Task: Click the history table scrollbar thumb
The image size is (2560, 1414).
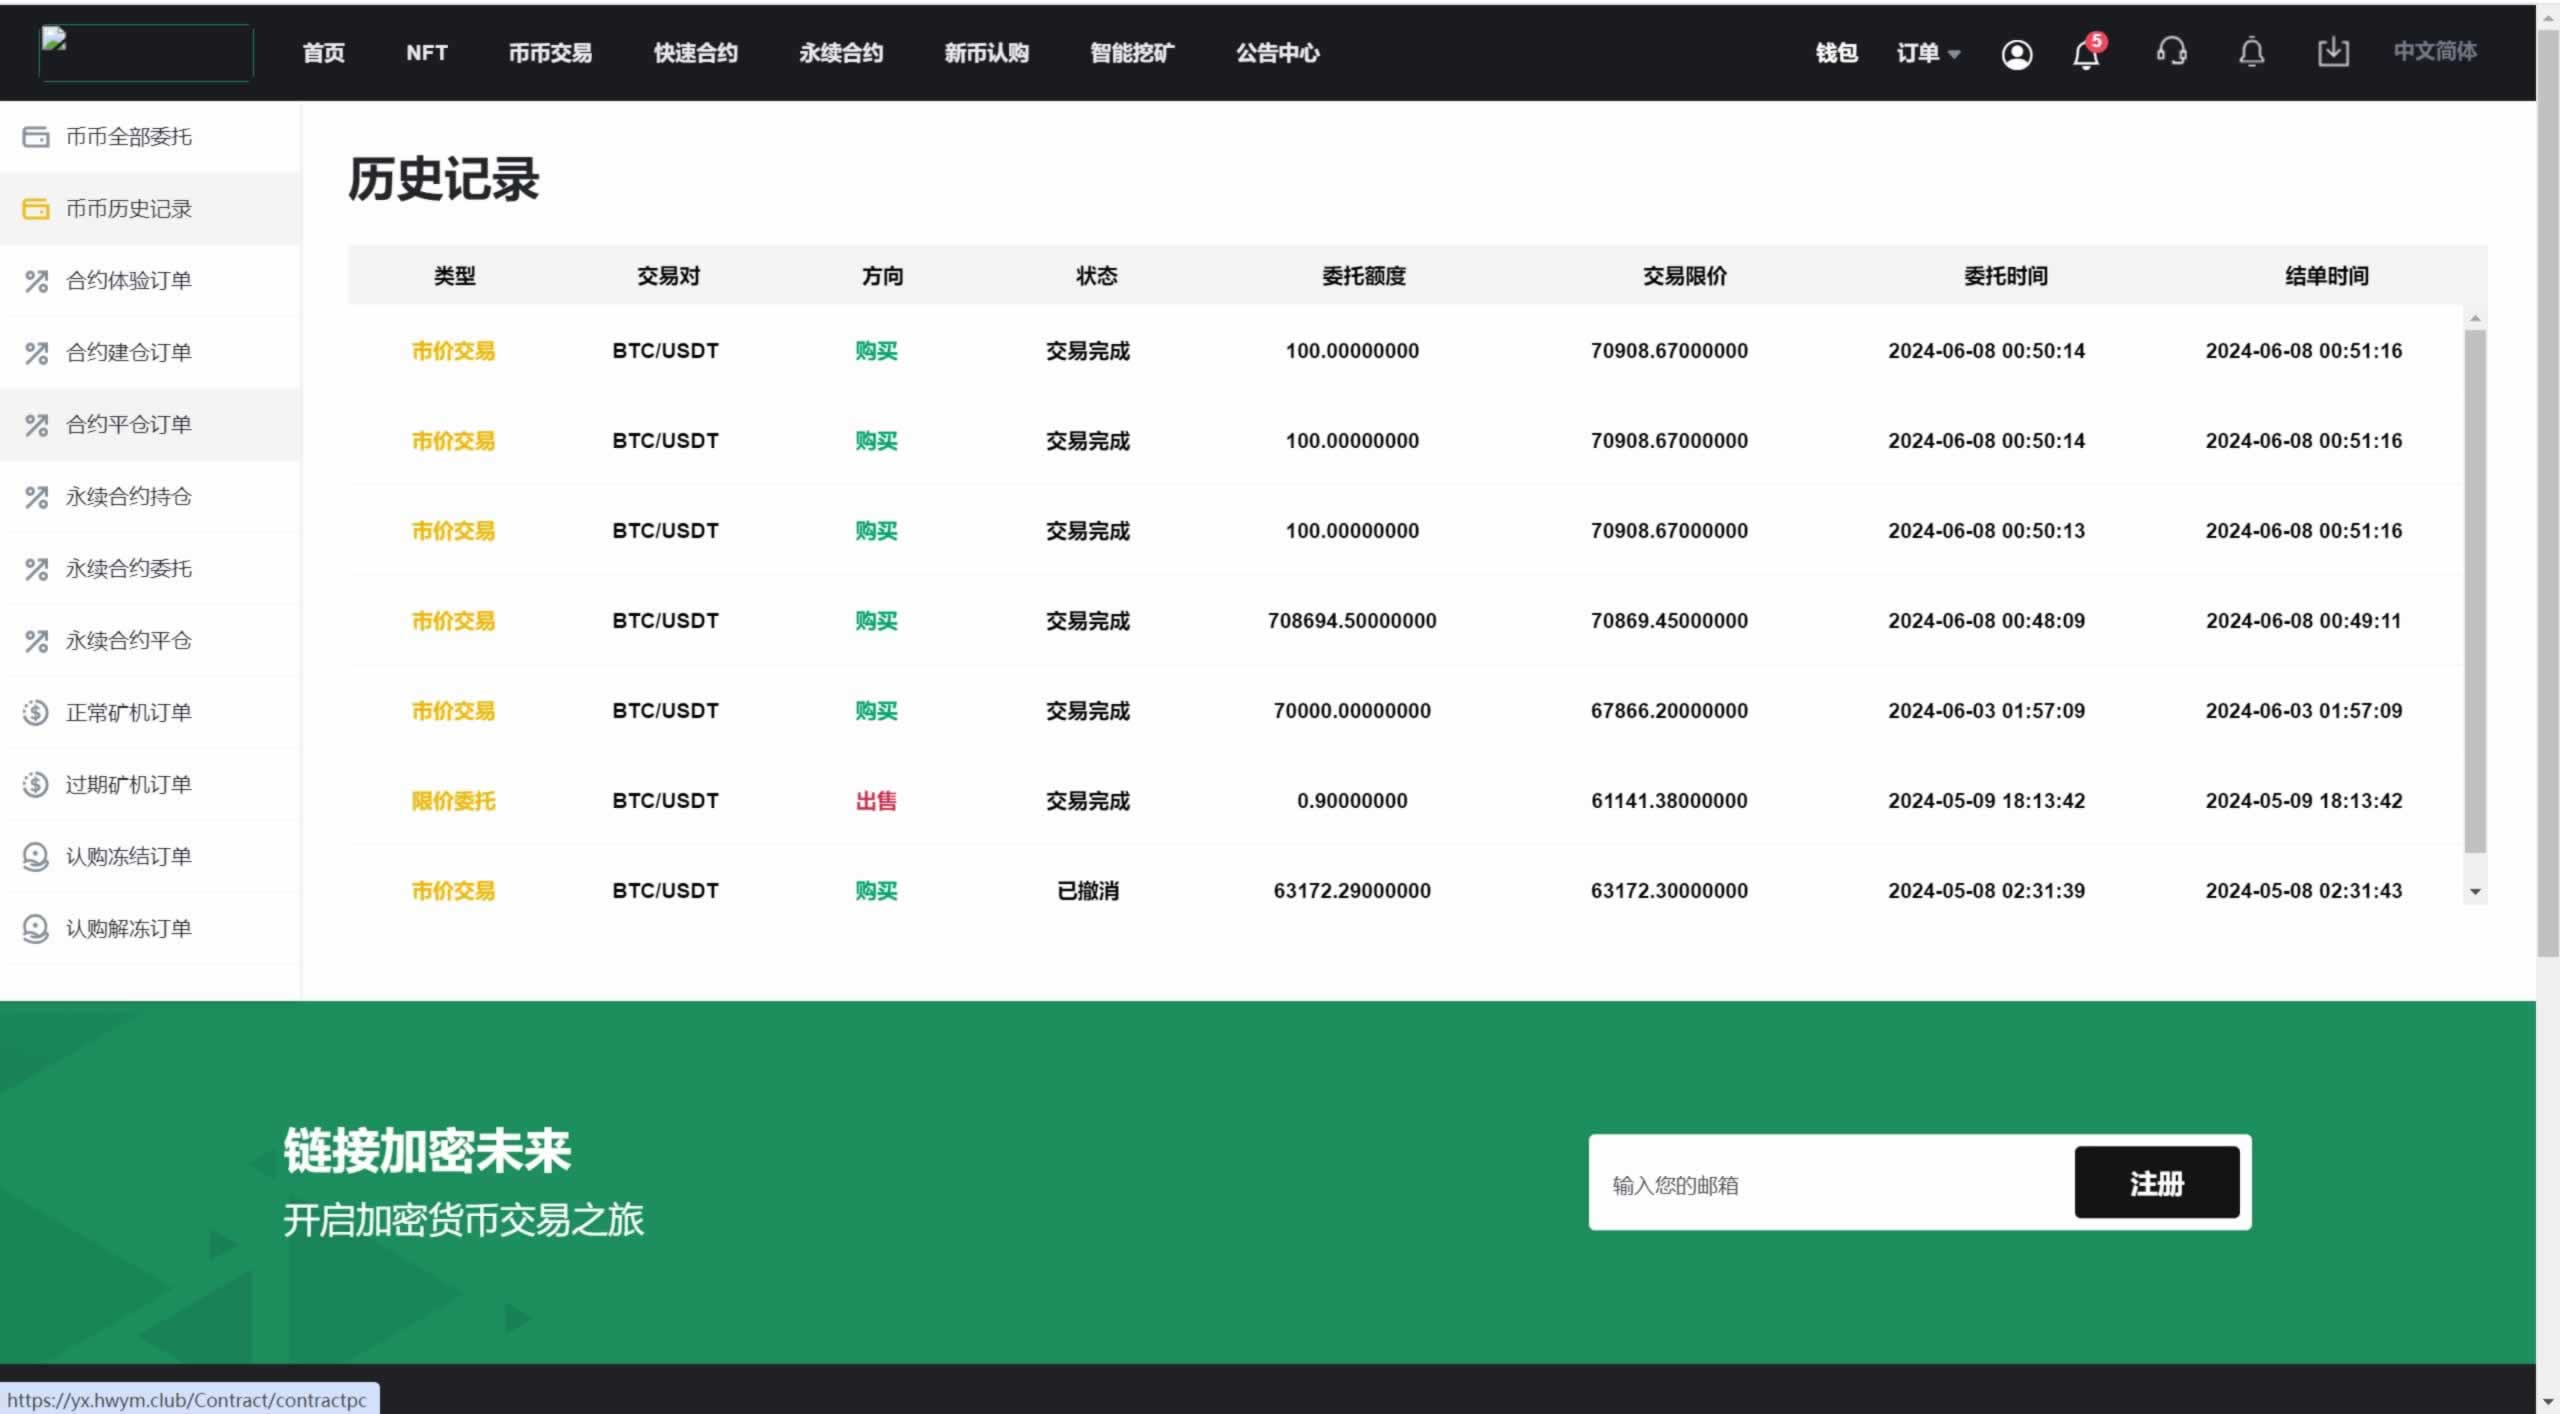Action: 2475,590
